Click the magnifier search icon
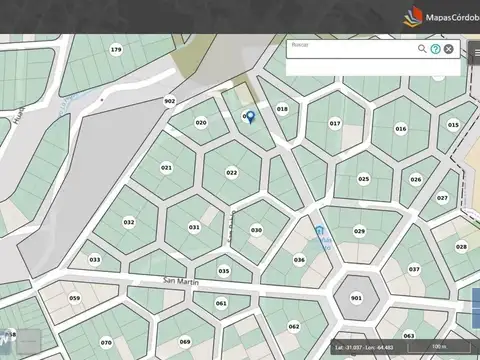 tap(422, 49)
